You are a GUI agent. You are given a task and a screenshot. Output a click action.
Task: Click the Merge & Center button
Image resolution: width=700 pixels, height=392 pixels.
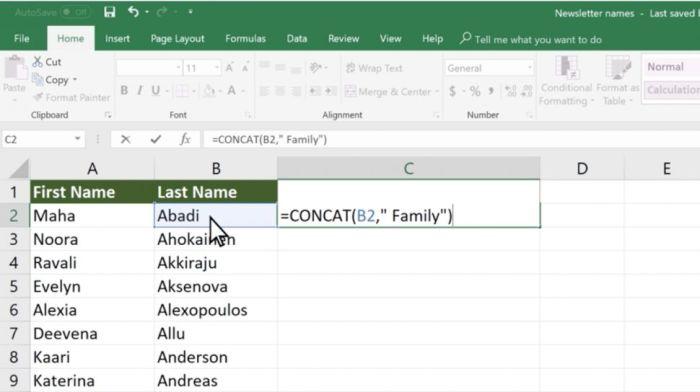click(388, 92)
